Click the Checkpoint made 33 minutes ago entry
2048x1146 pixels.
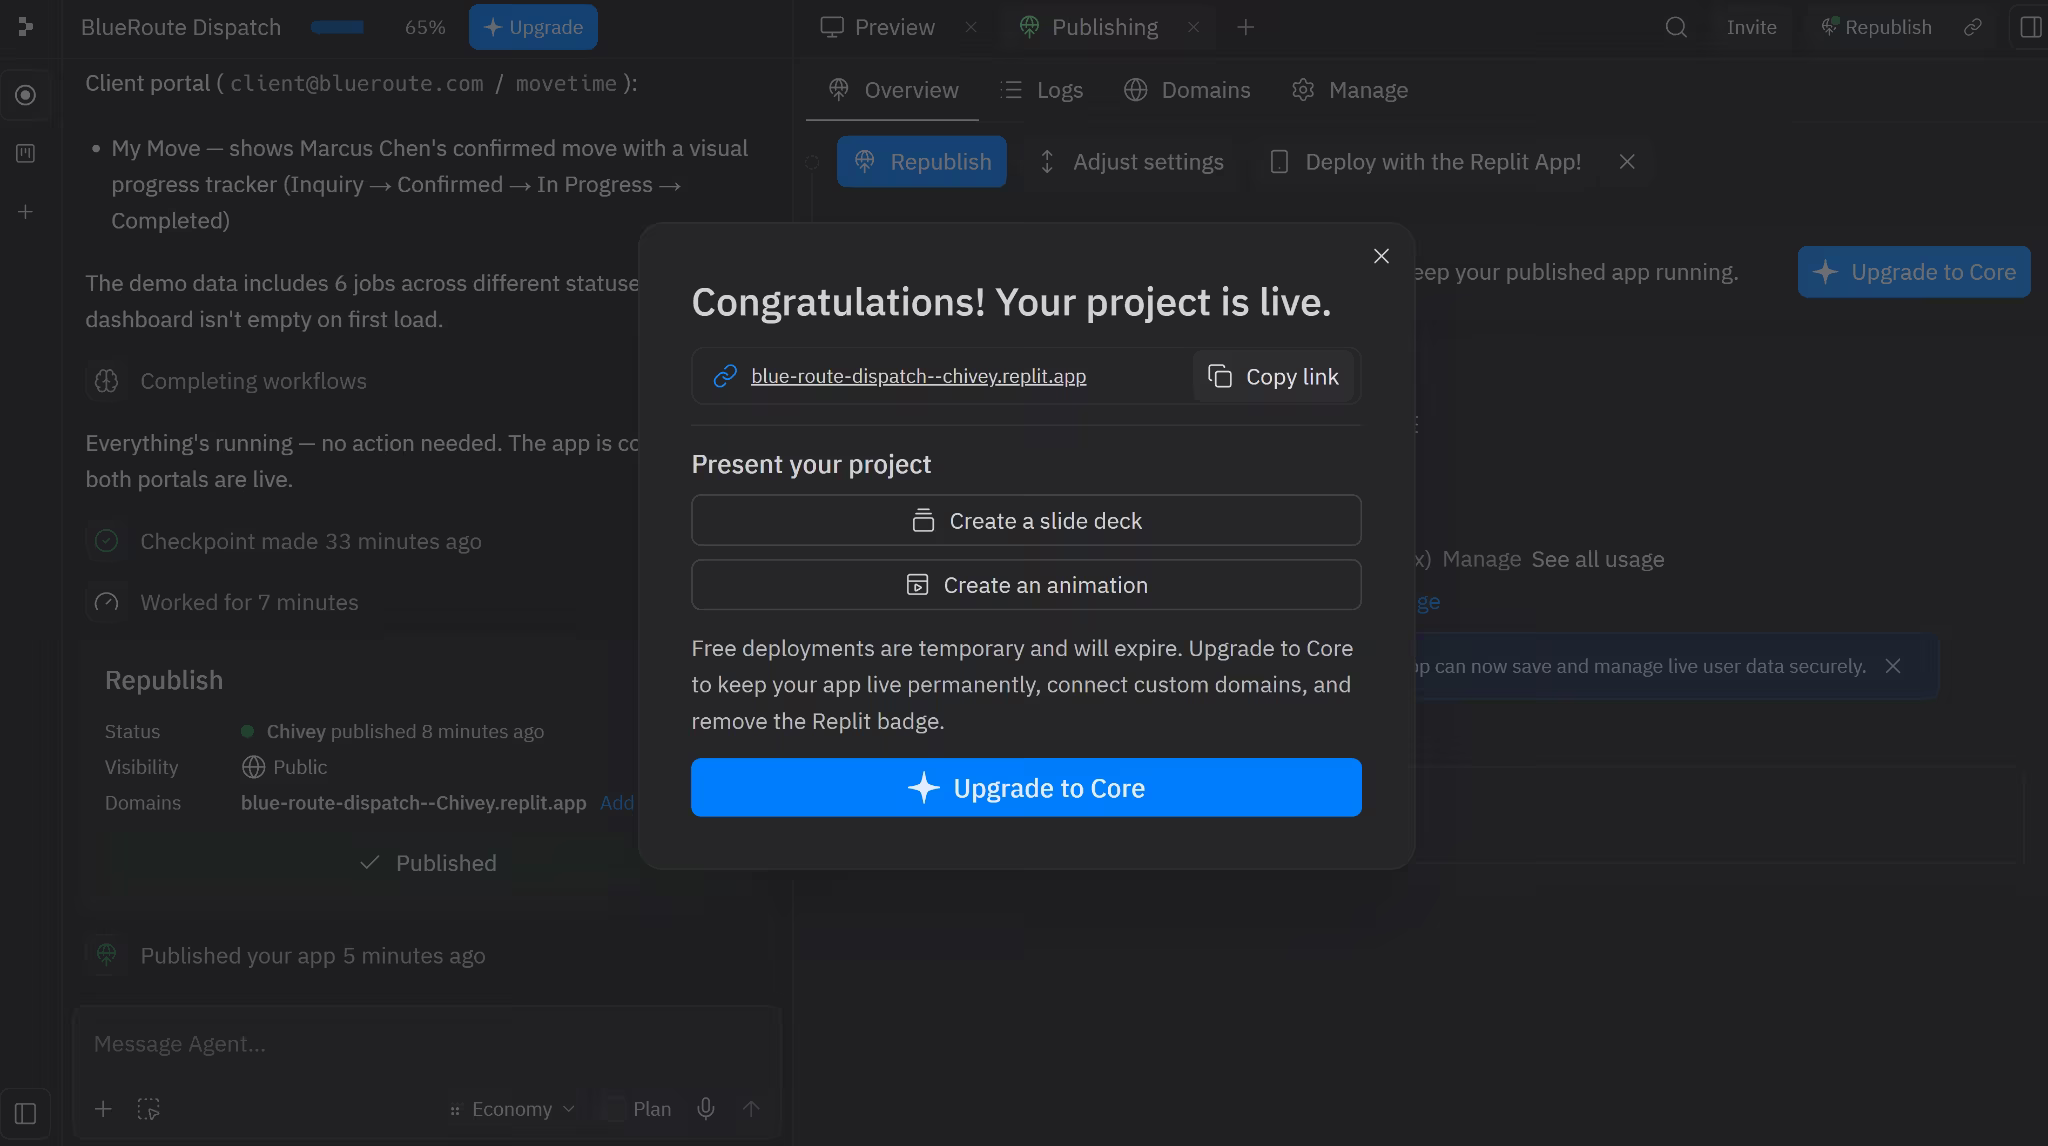tap(311, 541)
